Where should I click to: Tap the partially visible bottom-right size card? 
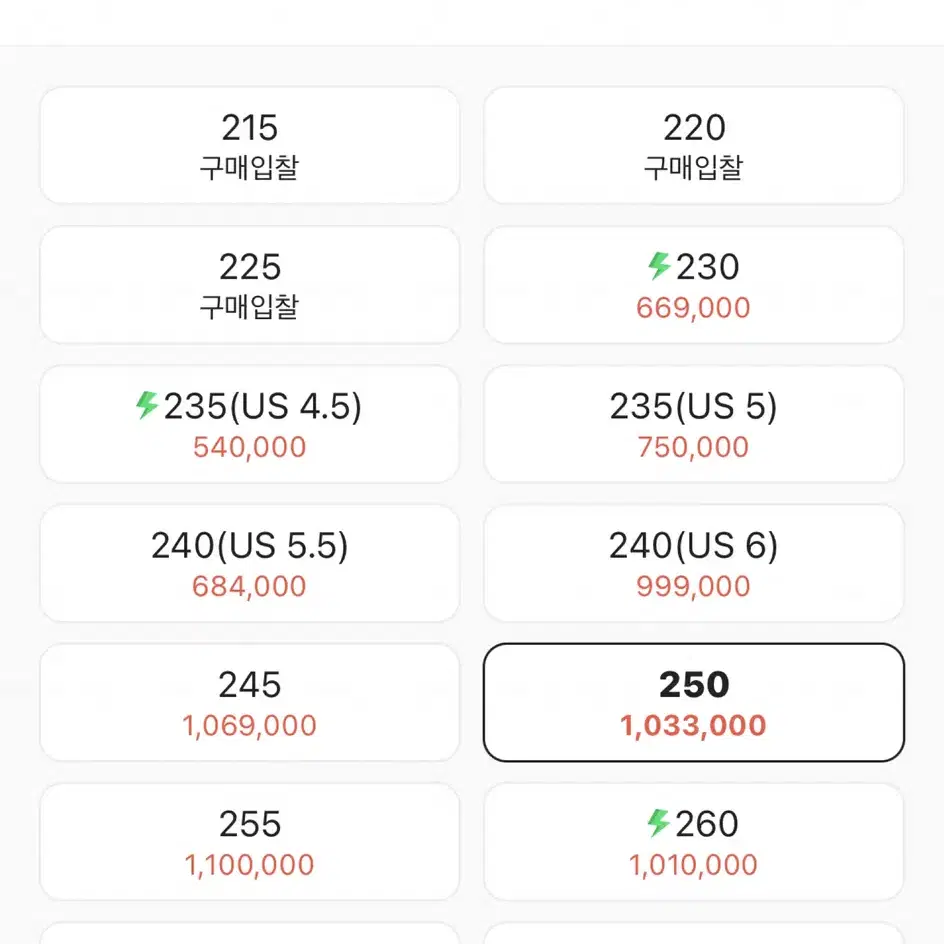point(694,933)
